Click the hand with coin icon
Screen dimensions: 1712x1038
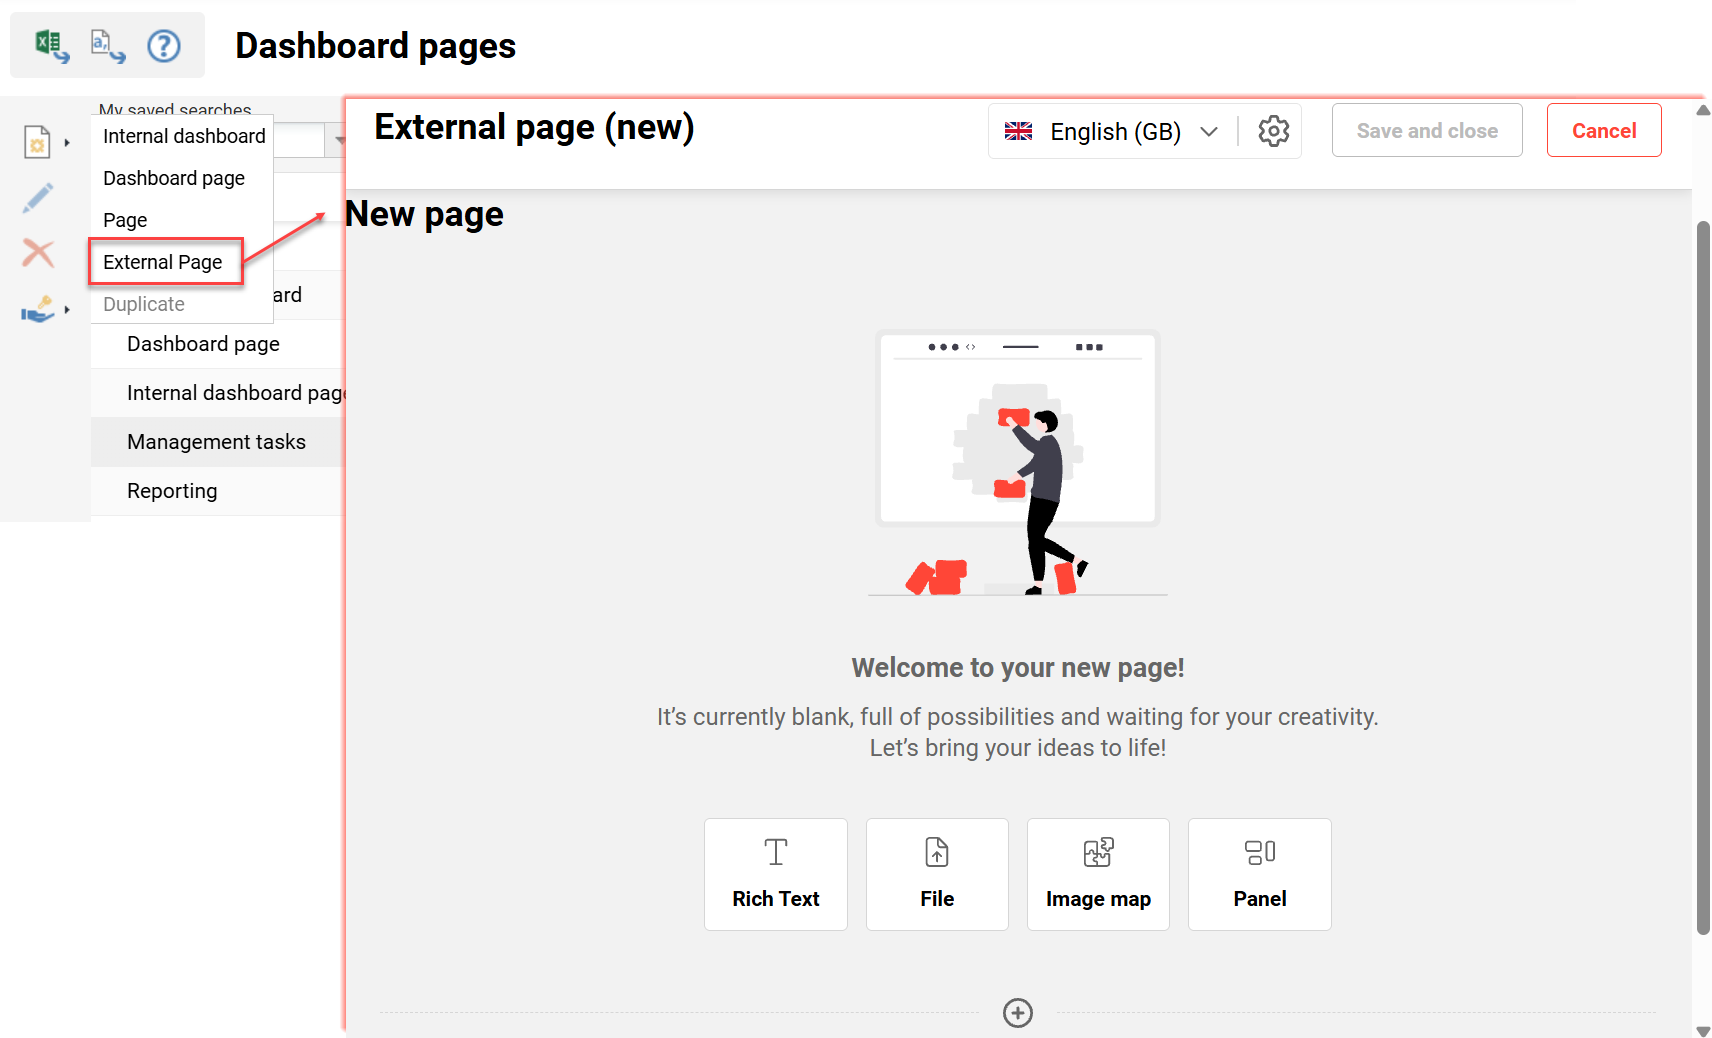(x=38, y=309)
